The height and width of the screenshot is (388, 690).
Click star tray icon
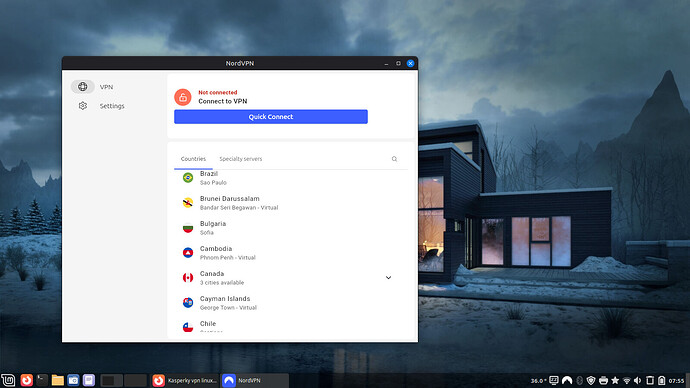pyautogui.click(x=615, y=381)
